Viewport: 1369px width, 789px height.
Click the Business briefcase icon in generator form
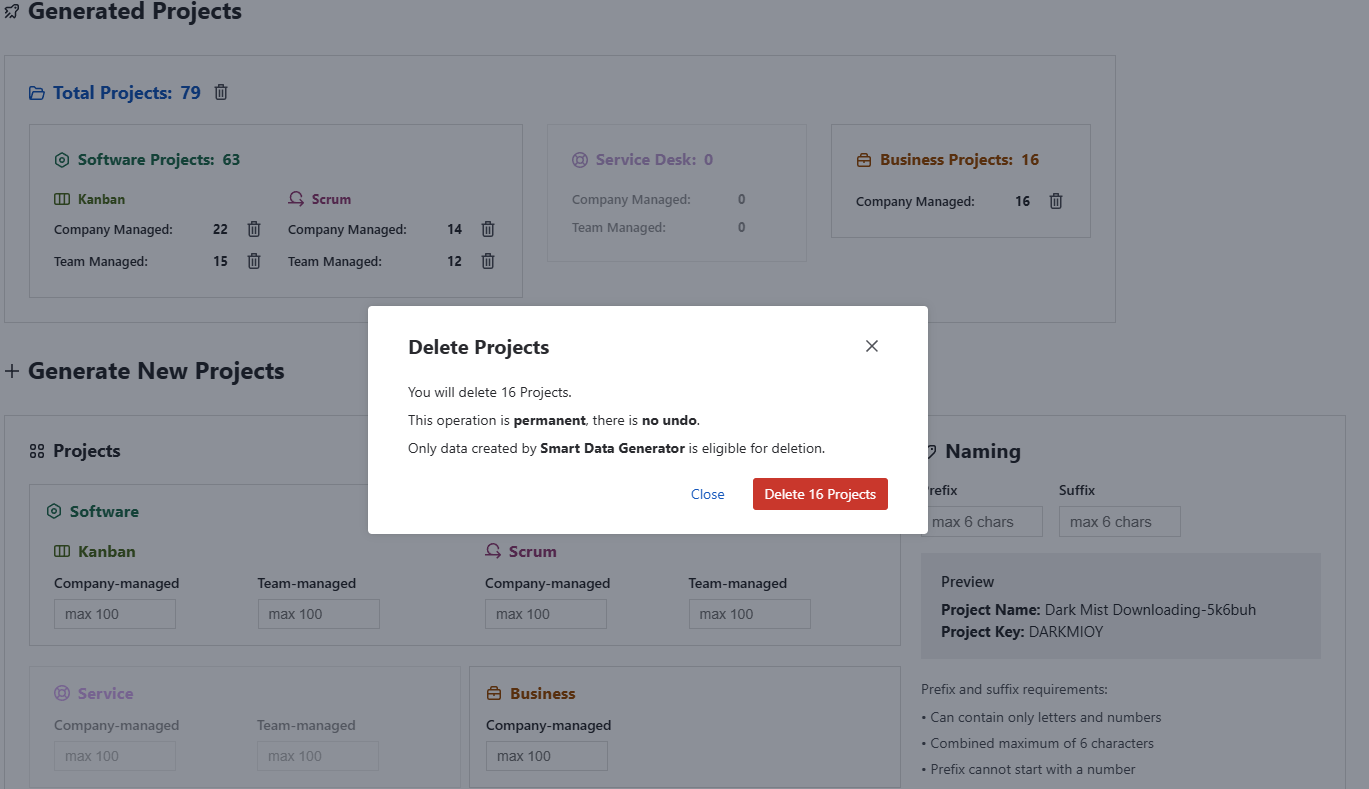tap(494, 693)
